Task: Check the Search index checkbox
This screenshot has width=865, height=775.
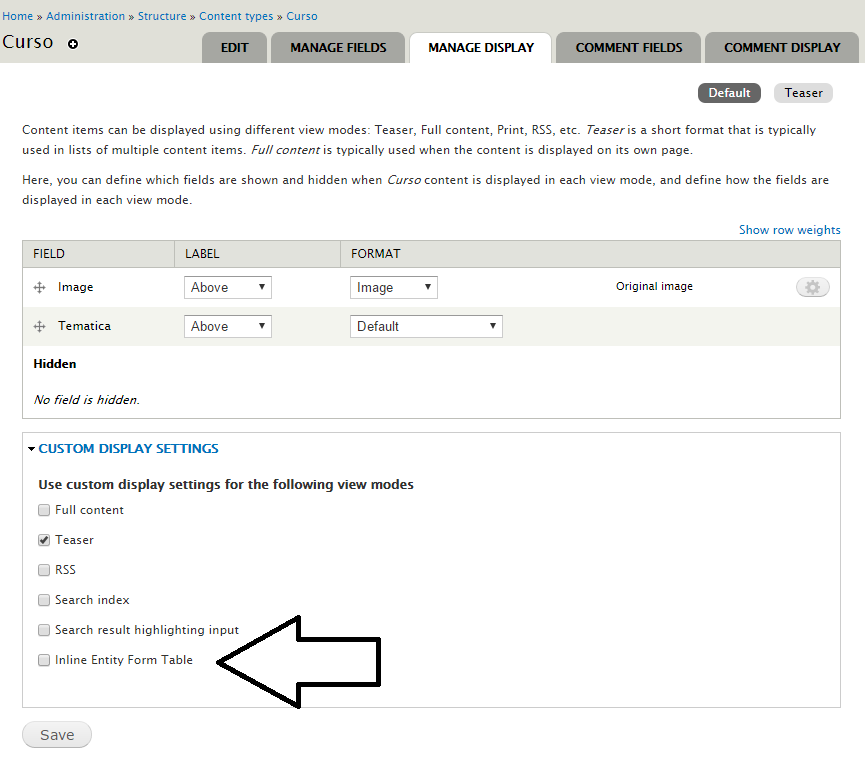Action: (44, 600)
